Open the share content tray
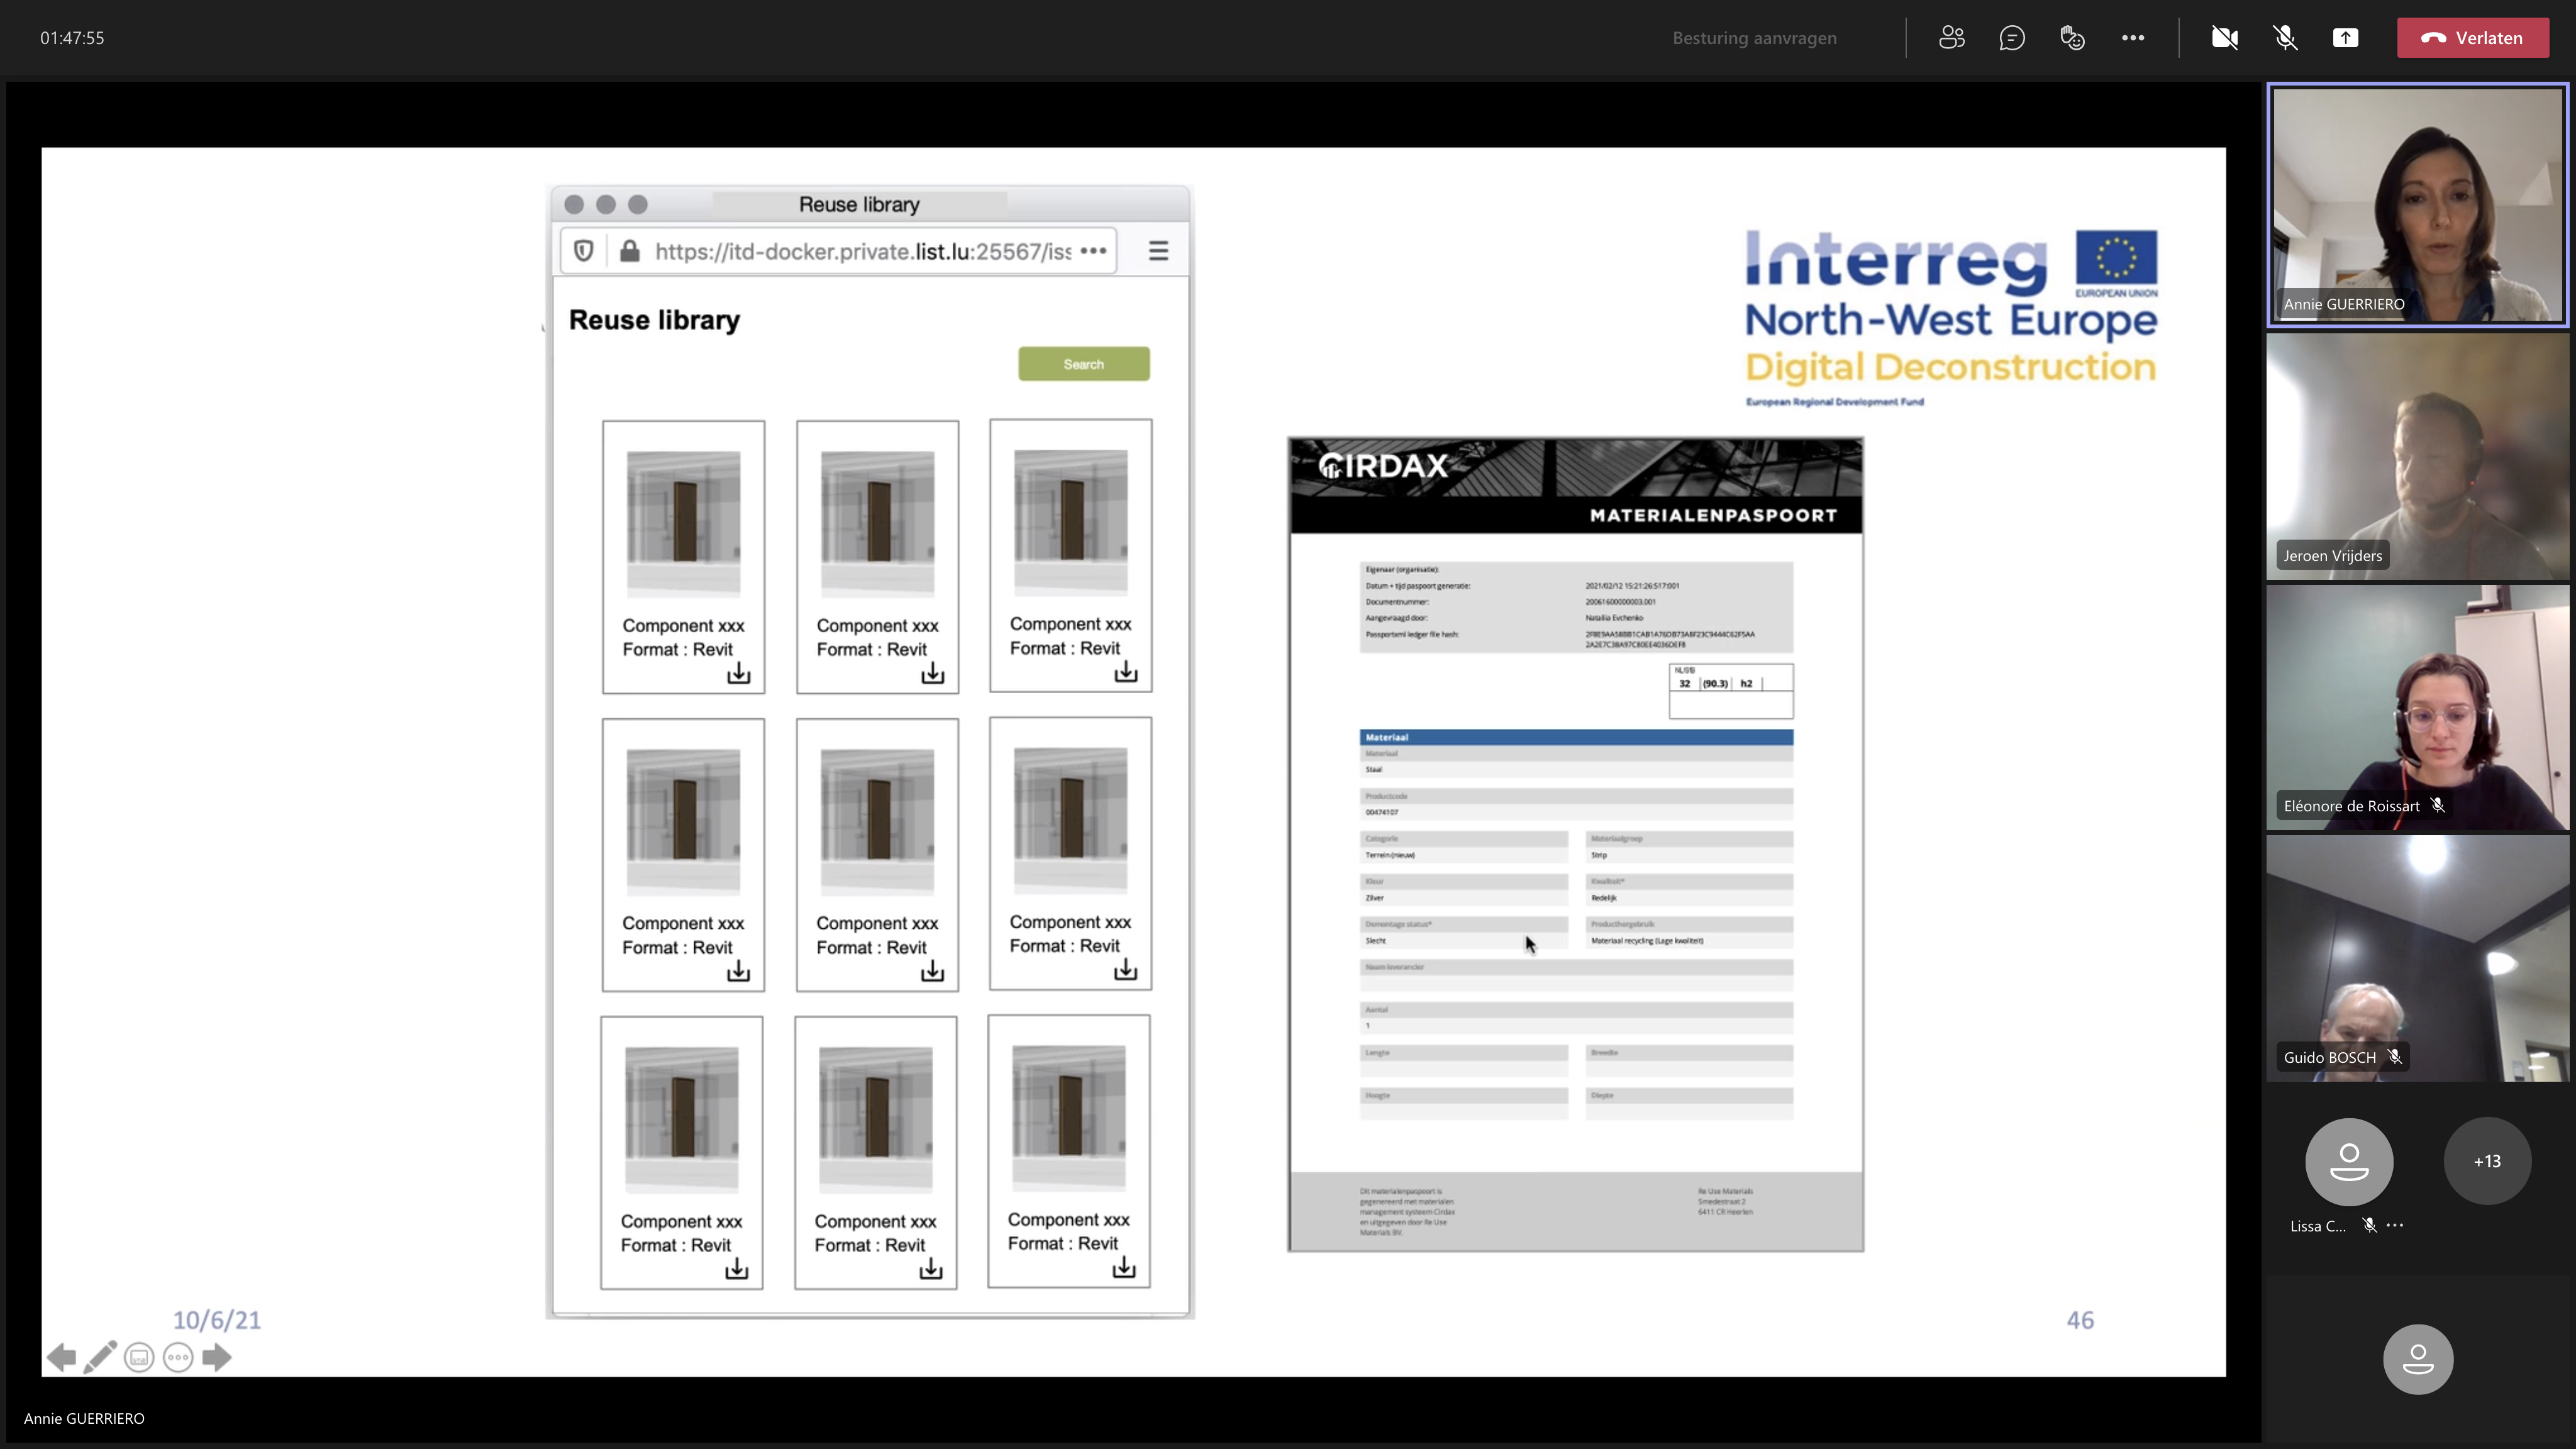The width and height of the screenshot is (2576, 1449). point(2345,38)
